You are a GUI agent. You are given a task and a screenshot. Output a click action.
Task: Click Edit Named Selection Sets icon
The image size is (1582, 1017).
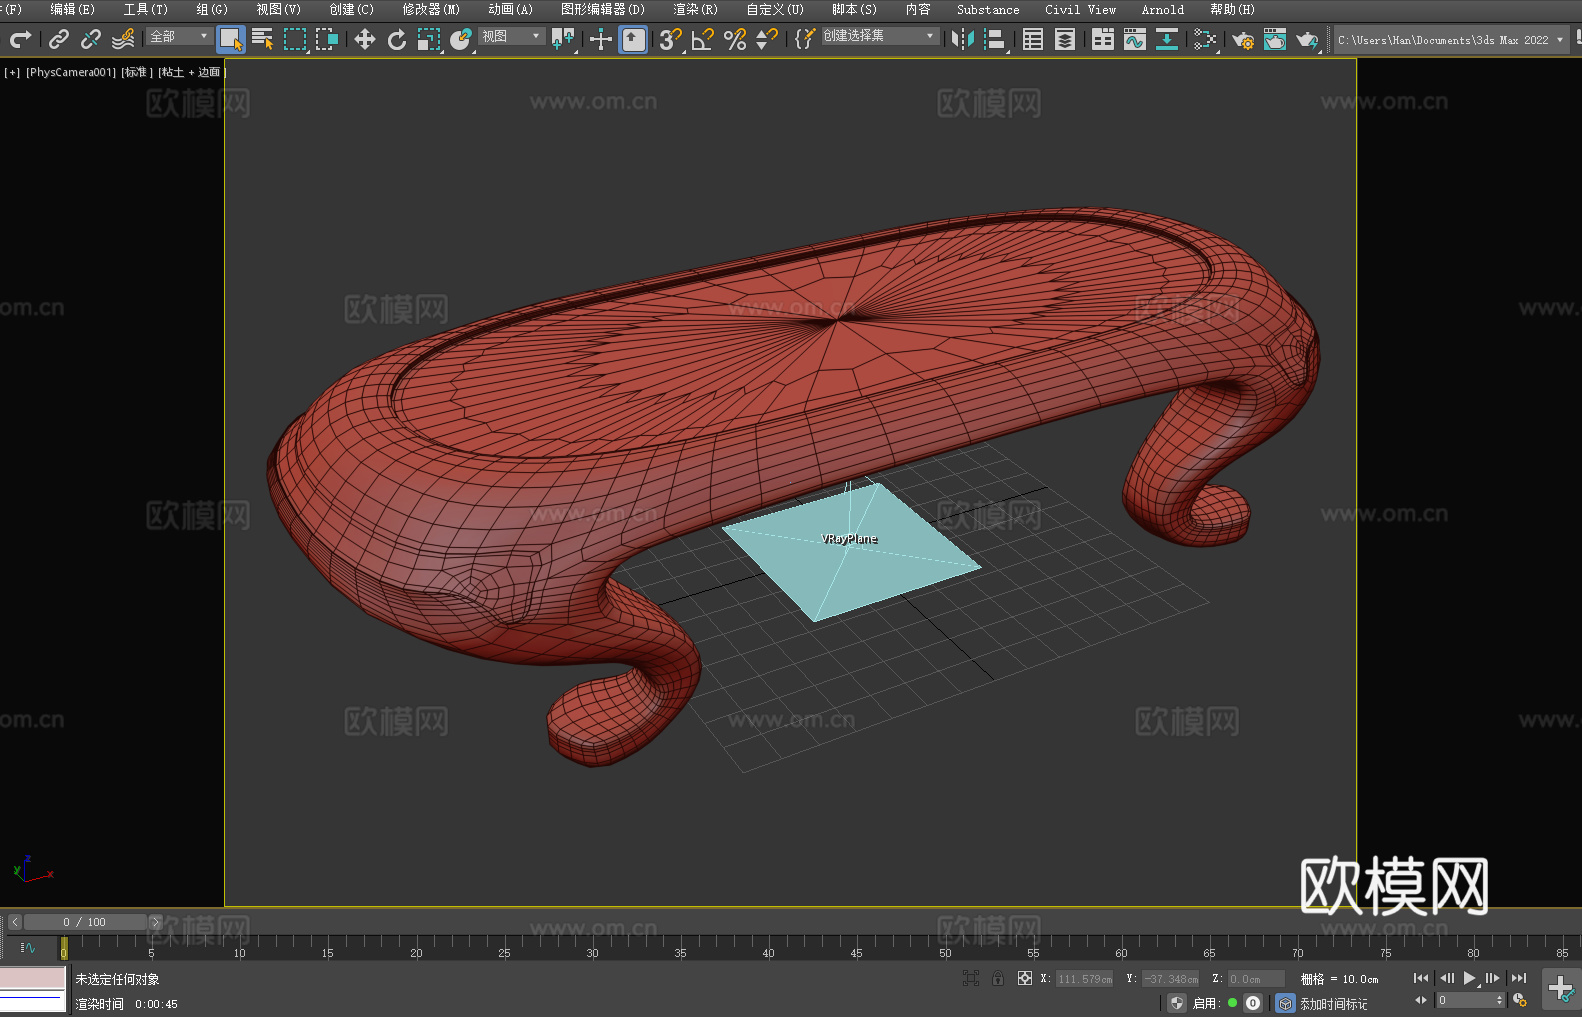(x=805, y=39)
